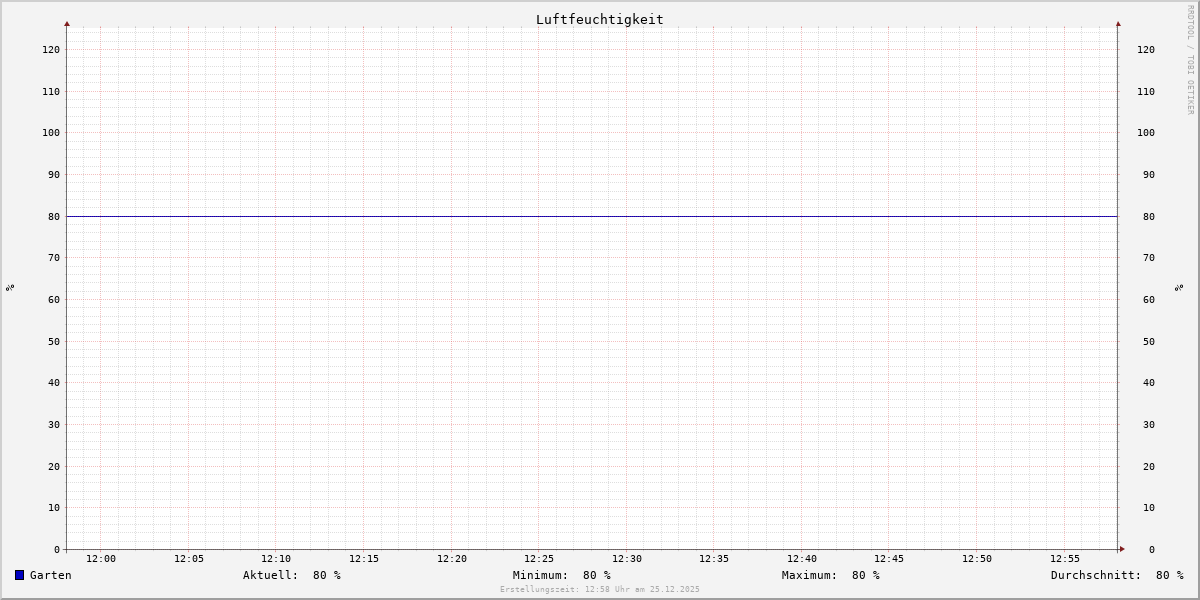Click the 10 label on left axis
The image size is (1200, 600).
54,507
